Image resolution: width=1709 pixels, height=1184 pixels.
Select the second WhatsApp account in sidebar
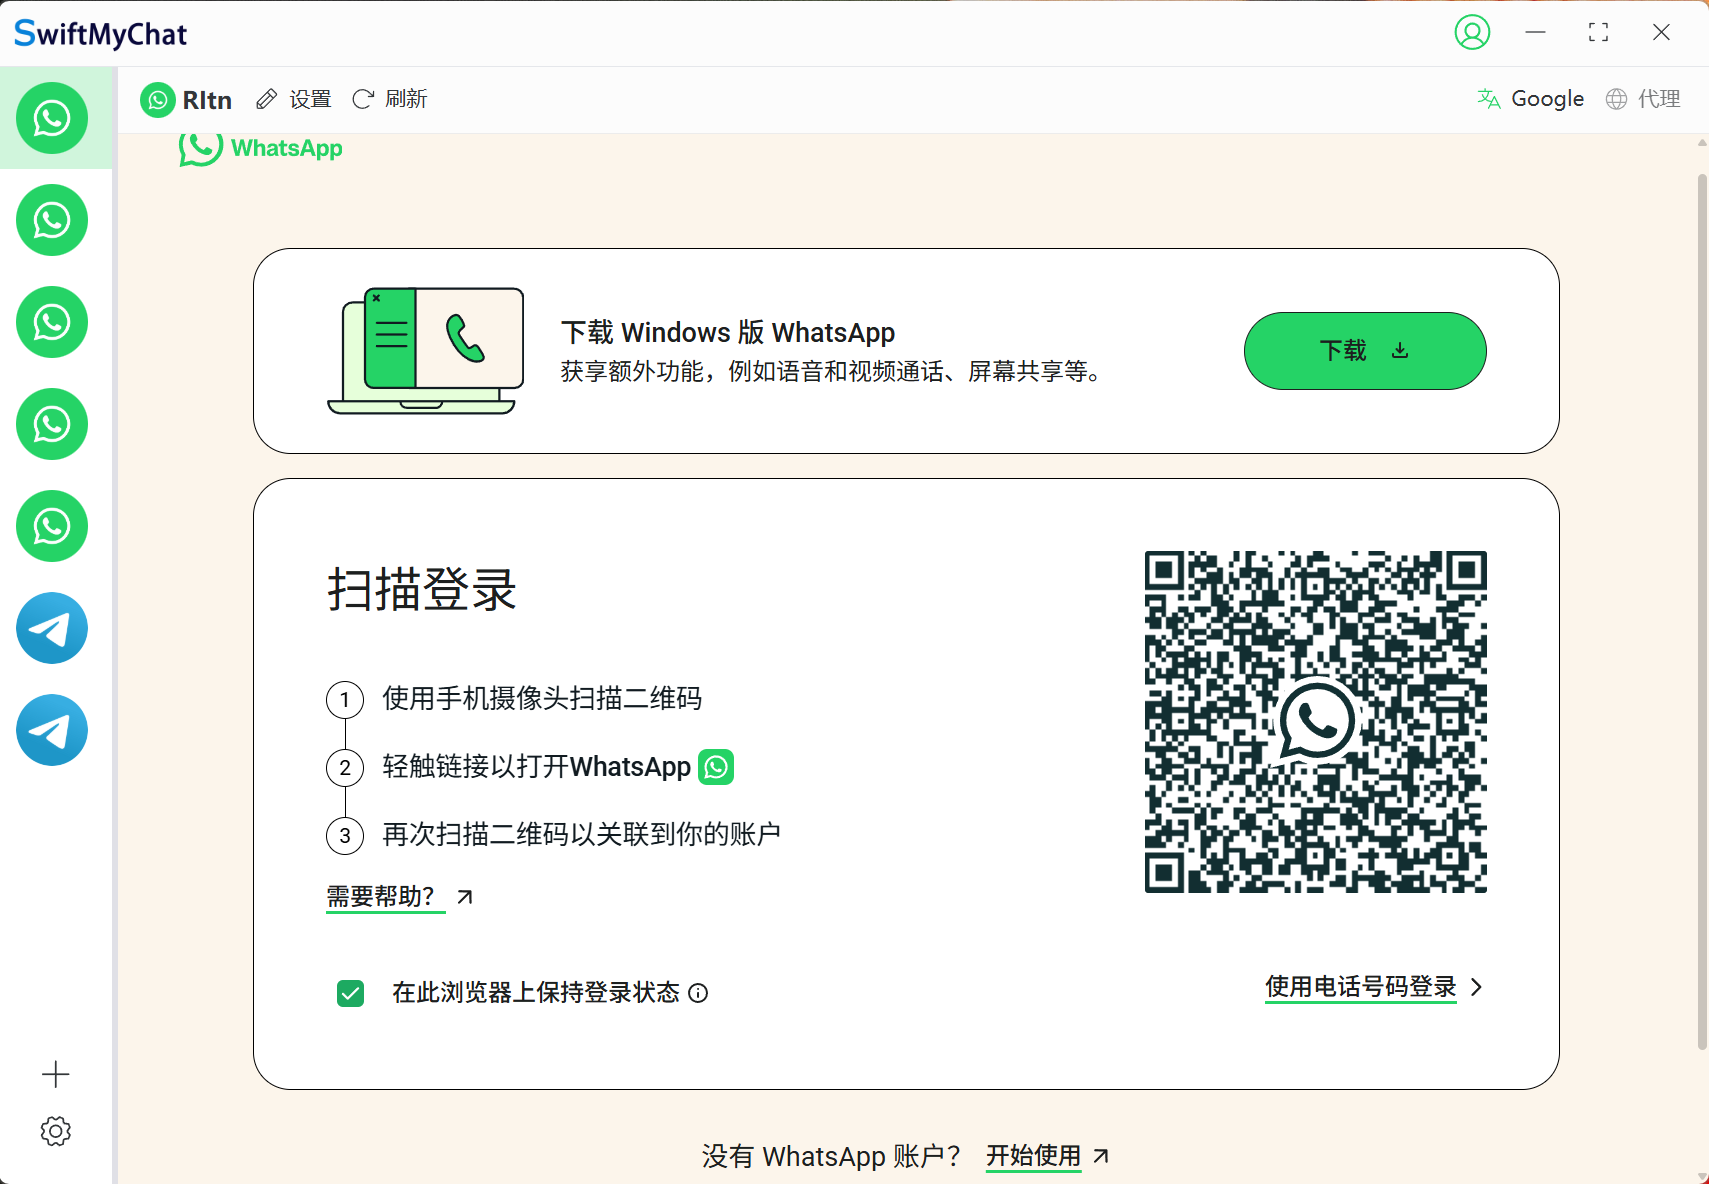click(52, 220)
